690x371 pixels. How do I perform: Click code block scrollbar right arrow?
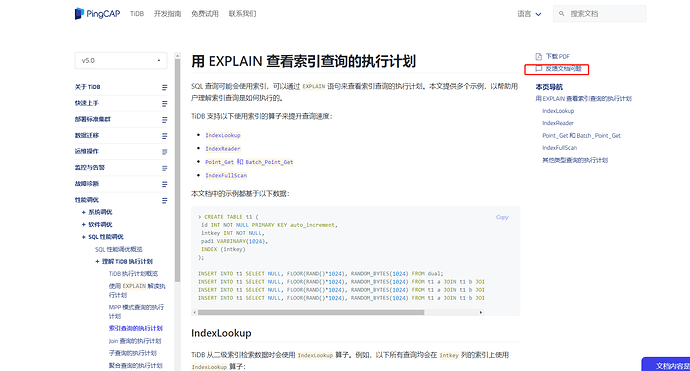(481, 312)
